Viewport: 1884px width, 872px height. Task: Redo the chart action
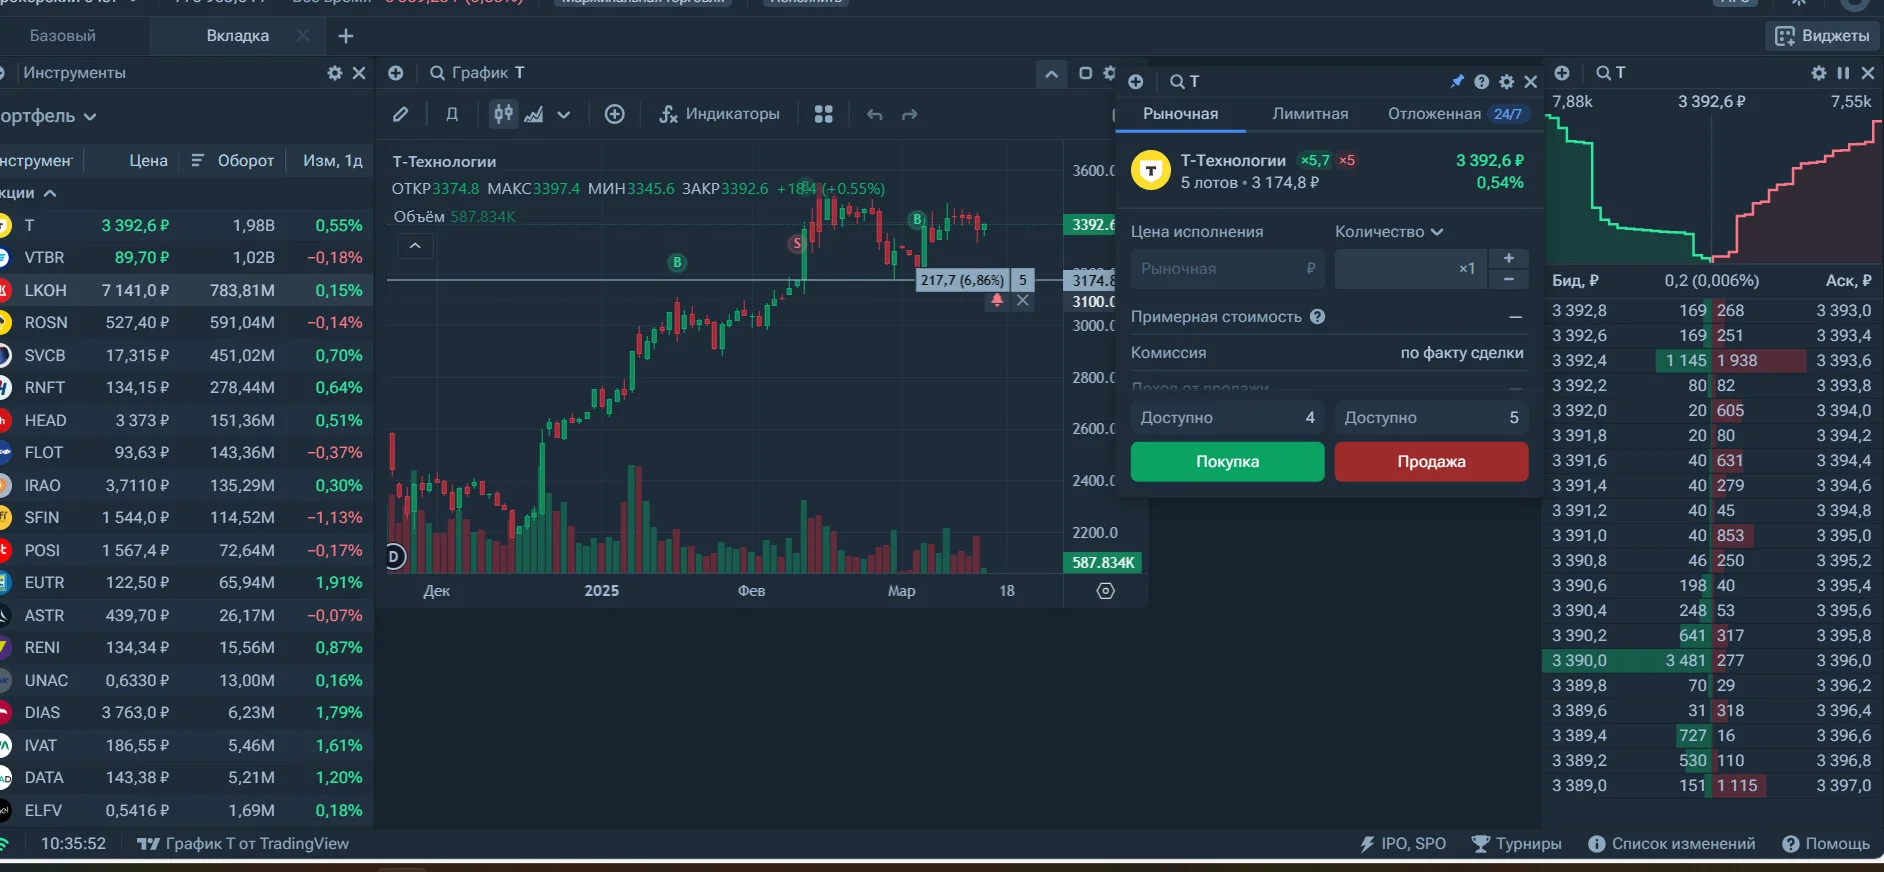pyautogui.click(x=910, y=114)
